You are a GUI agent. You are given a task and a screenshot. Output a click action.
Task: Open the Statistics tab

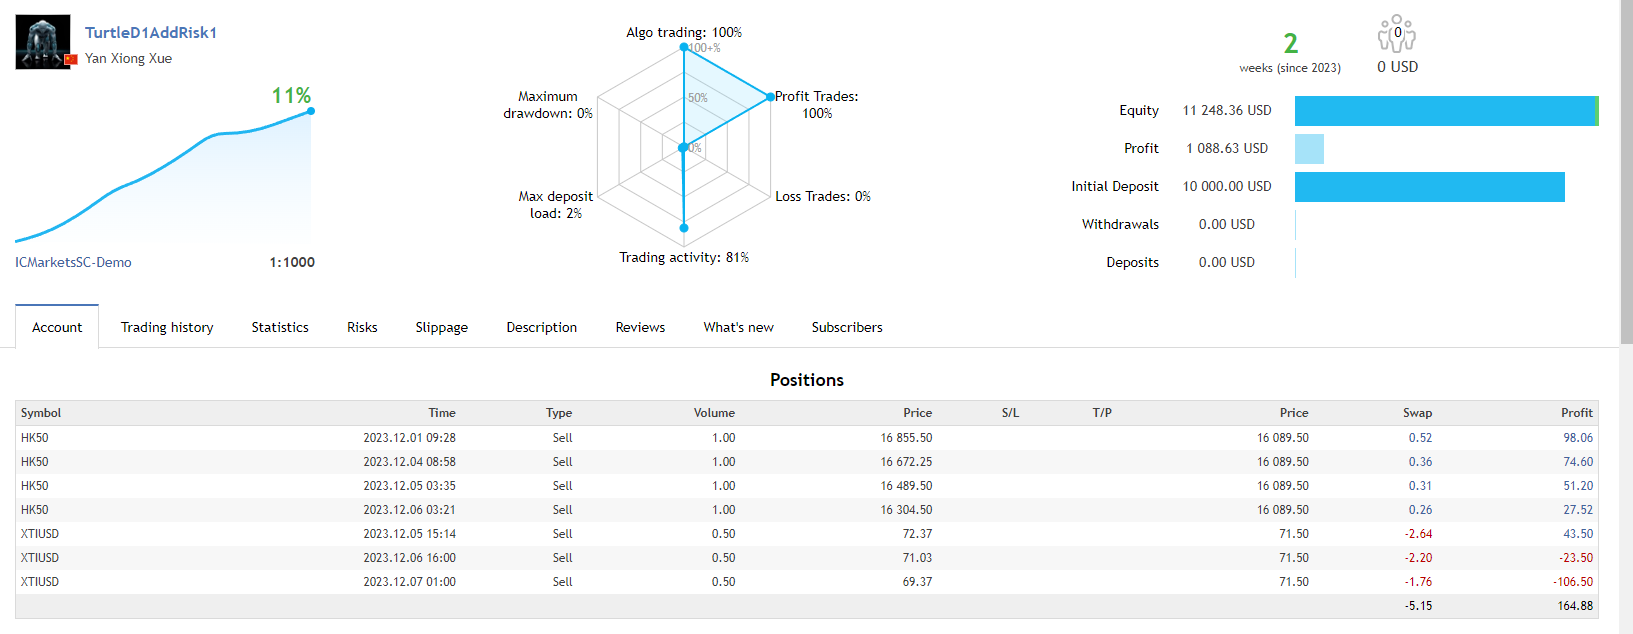[280, 327]
